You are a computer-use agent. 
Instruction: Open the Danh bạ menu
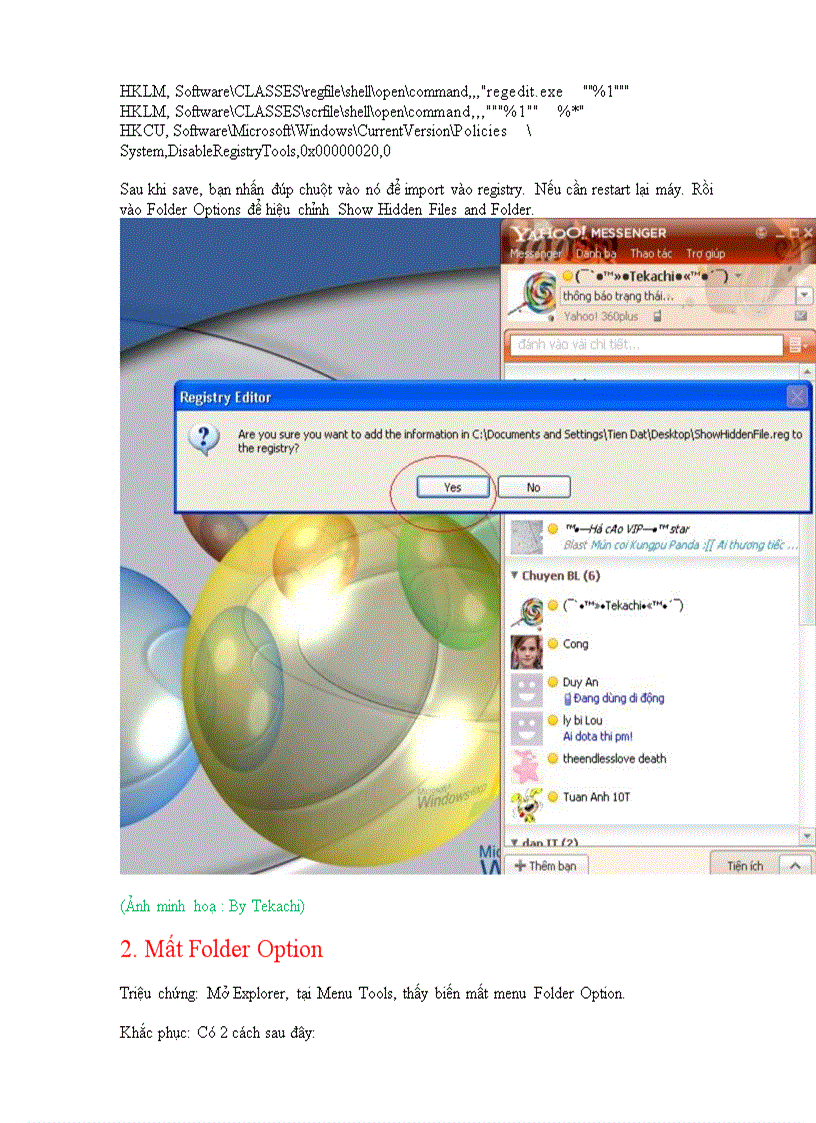click(596, 254)
